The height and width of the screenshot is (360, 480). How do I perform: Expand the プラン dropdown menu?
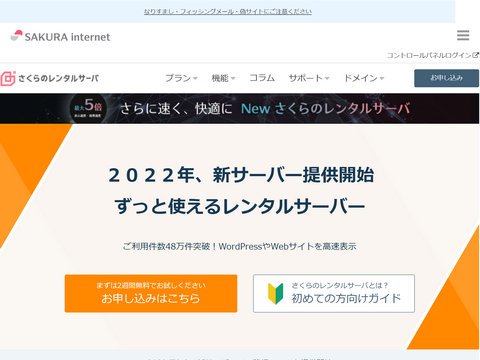181,78
